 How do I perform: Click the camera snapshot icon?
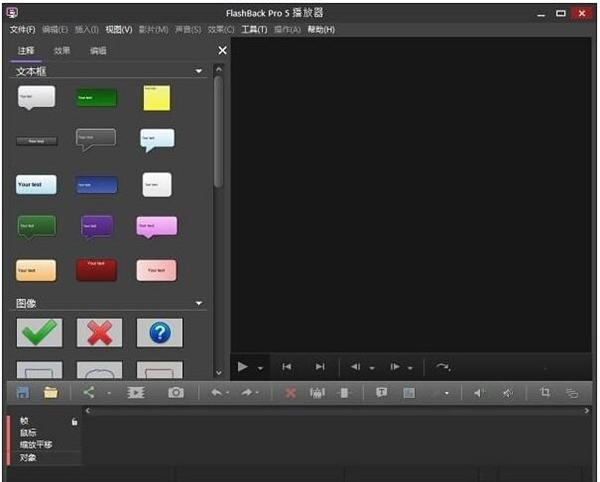176,393
